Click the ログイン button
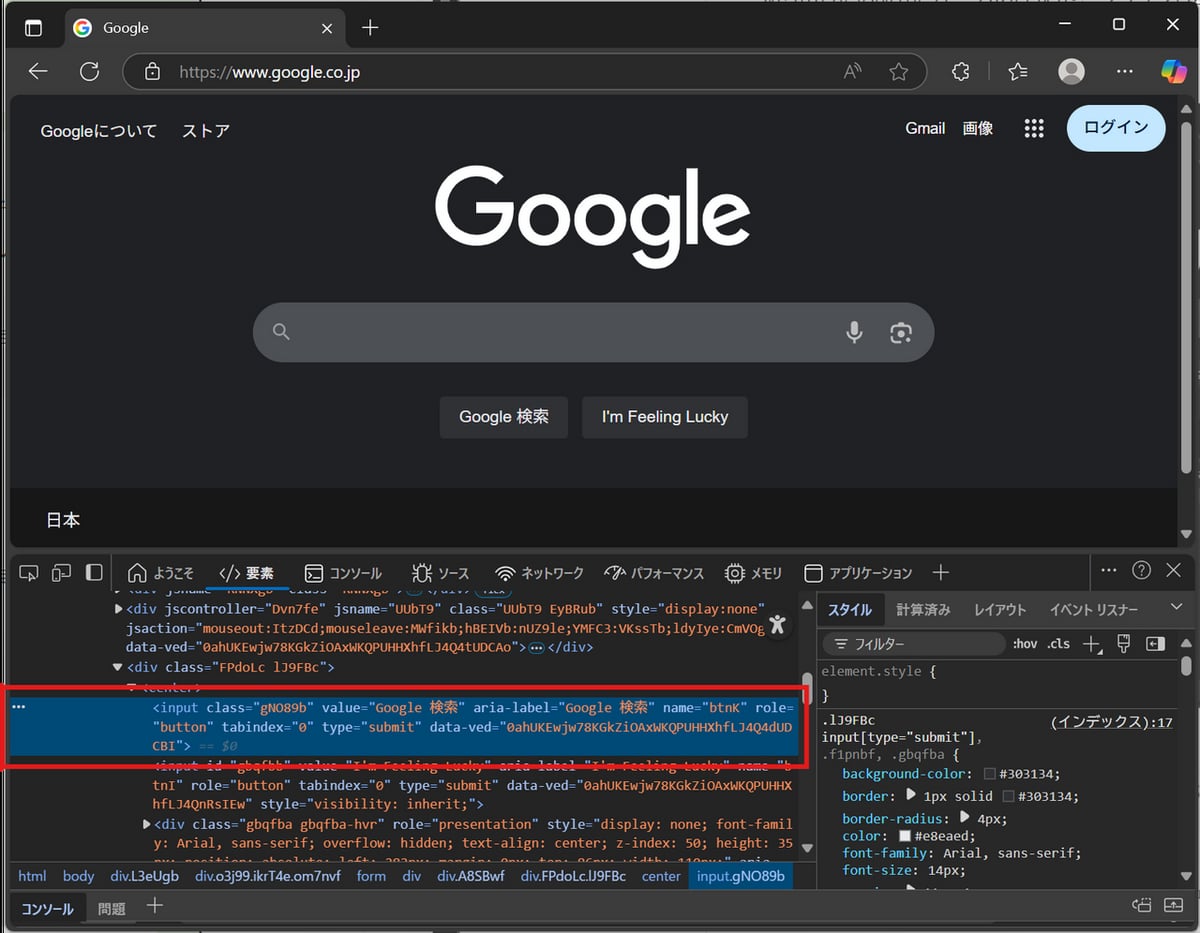Screen dimensions: 1200x933 pos(1116,128)
